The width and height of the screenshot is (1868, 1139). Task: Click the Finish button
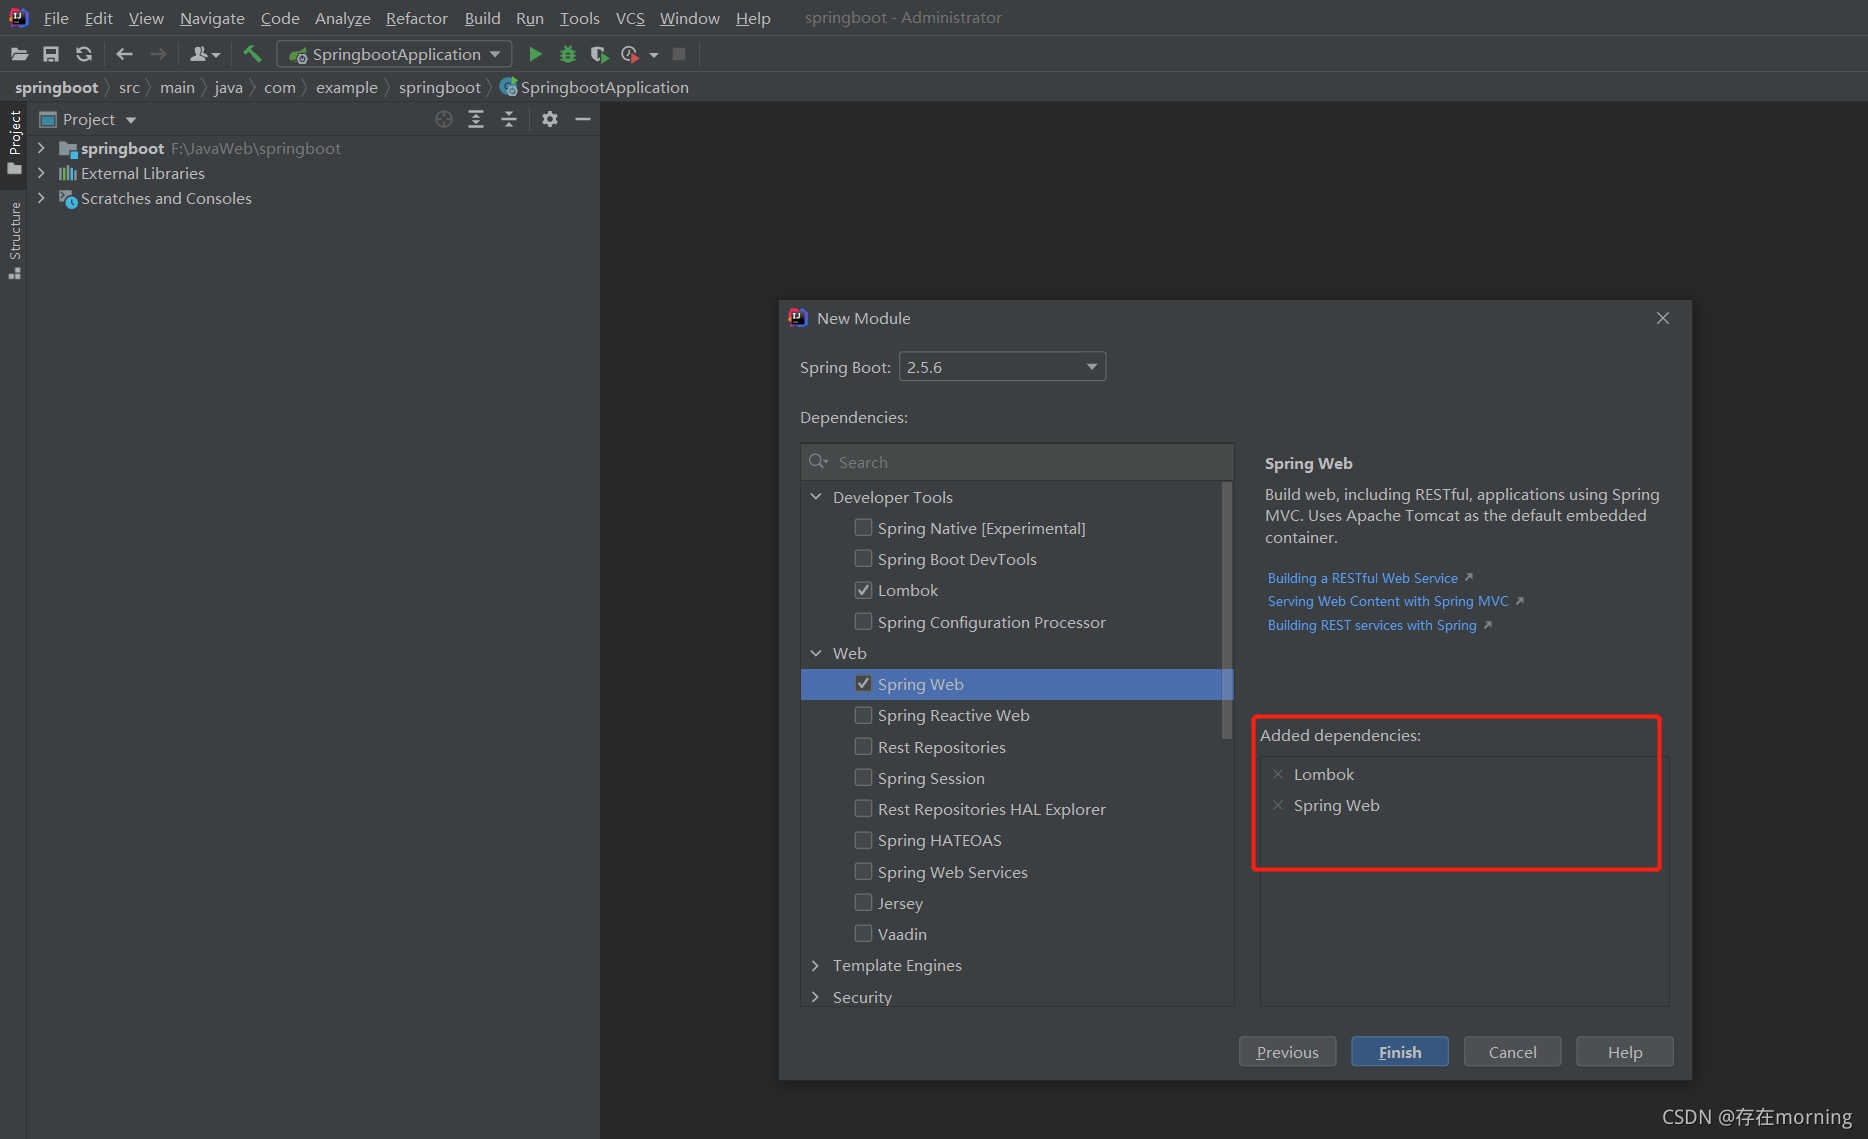(1399, 1052)
